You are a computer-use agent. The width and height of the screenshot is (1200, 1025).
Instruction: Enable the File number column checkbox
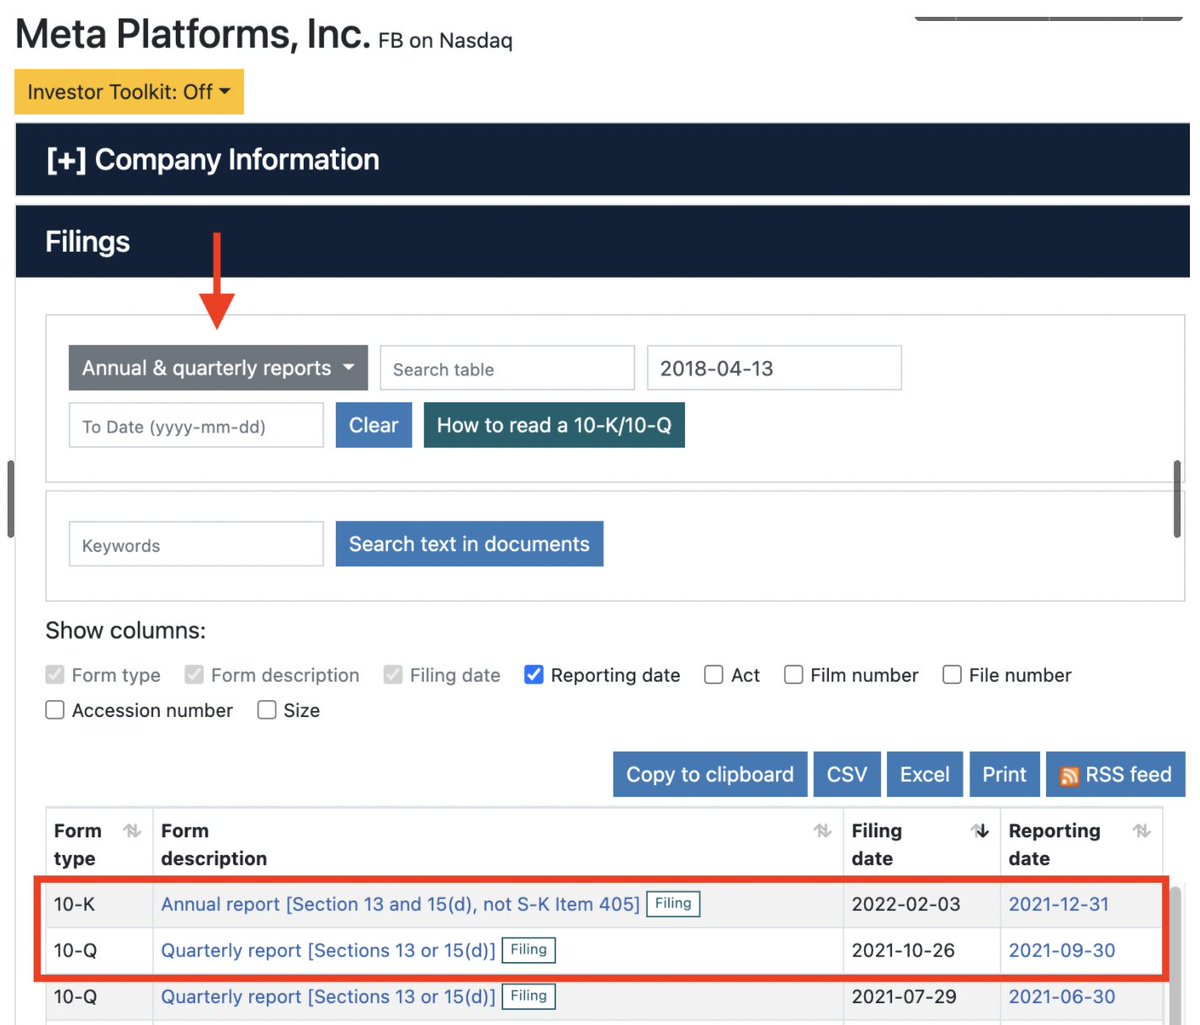click(952, 675)
